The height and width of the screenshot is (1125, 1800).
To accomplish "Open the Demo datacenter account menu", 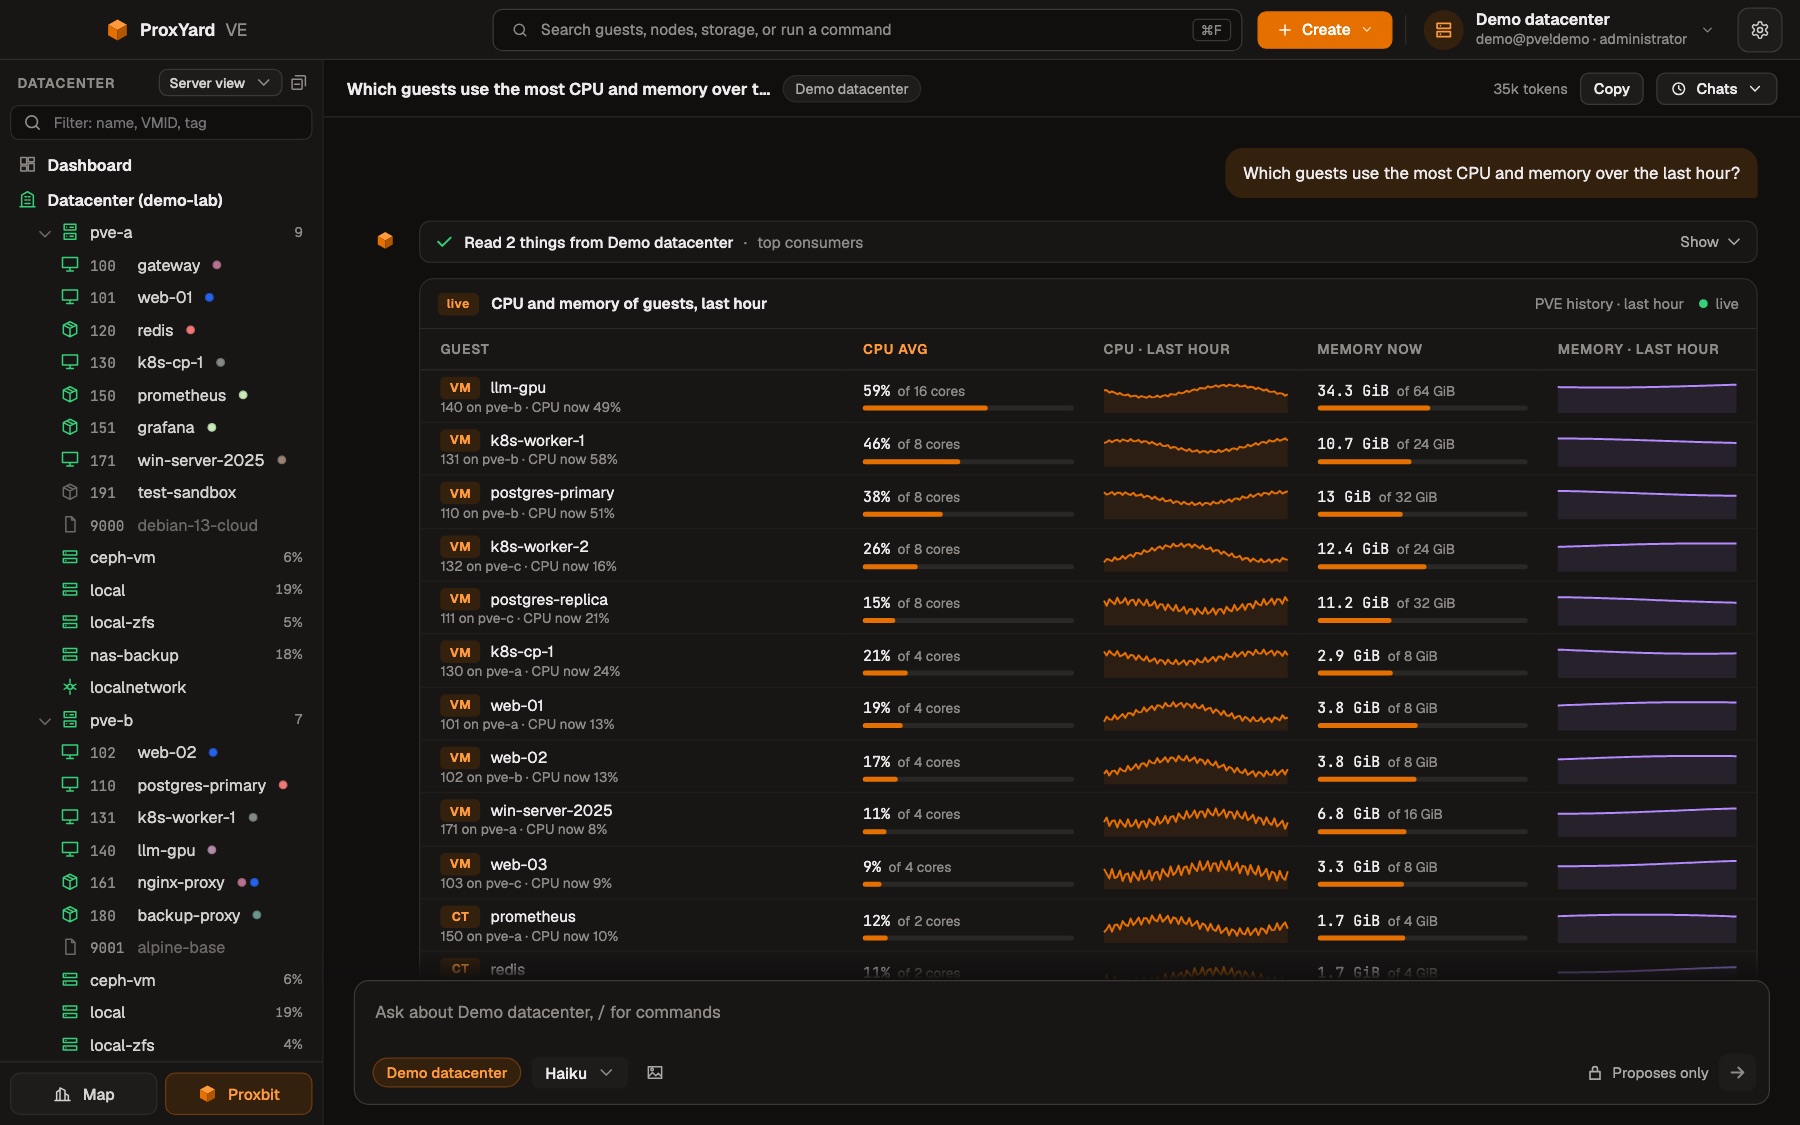I will (x=1570, y=30).
